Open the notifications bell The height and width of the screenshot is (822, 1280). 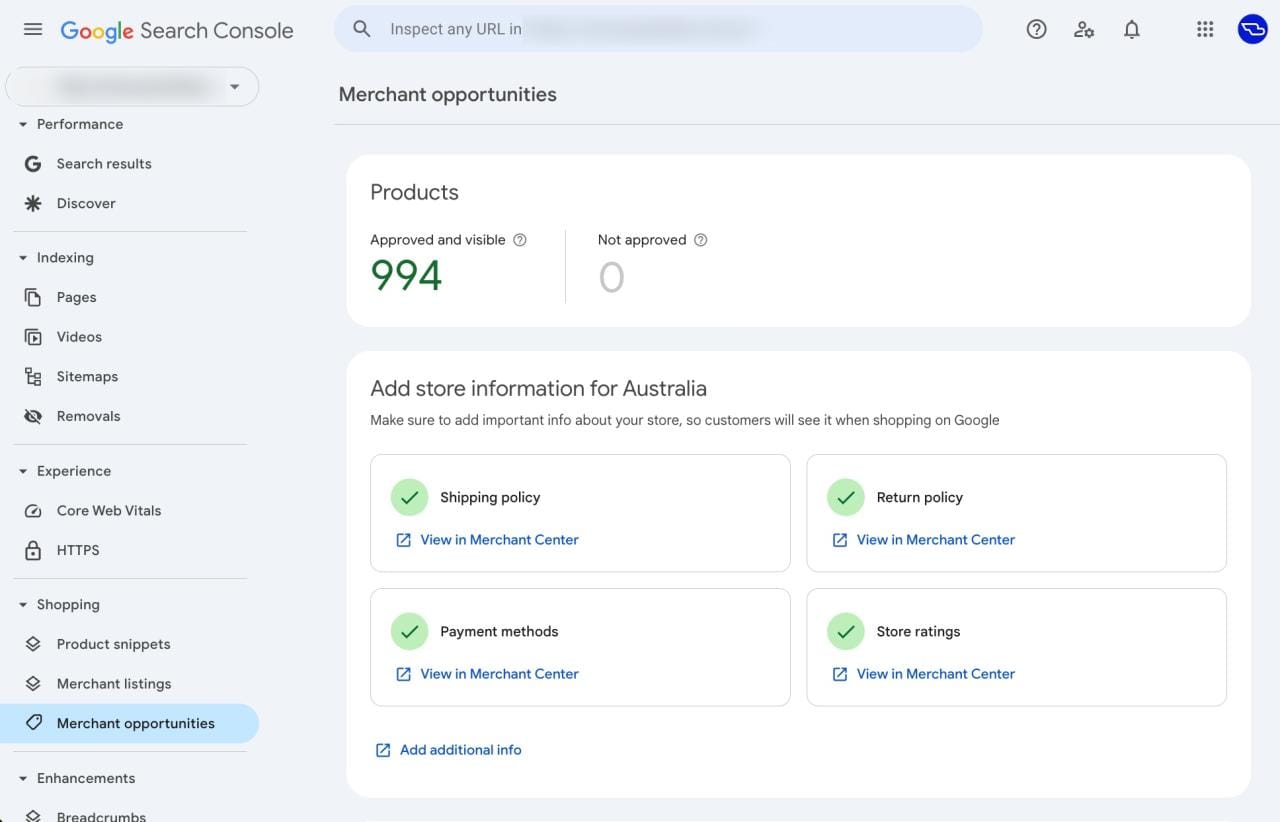coord(1132,29)
